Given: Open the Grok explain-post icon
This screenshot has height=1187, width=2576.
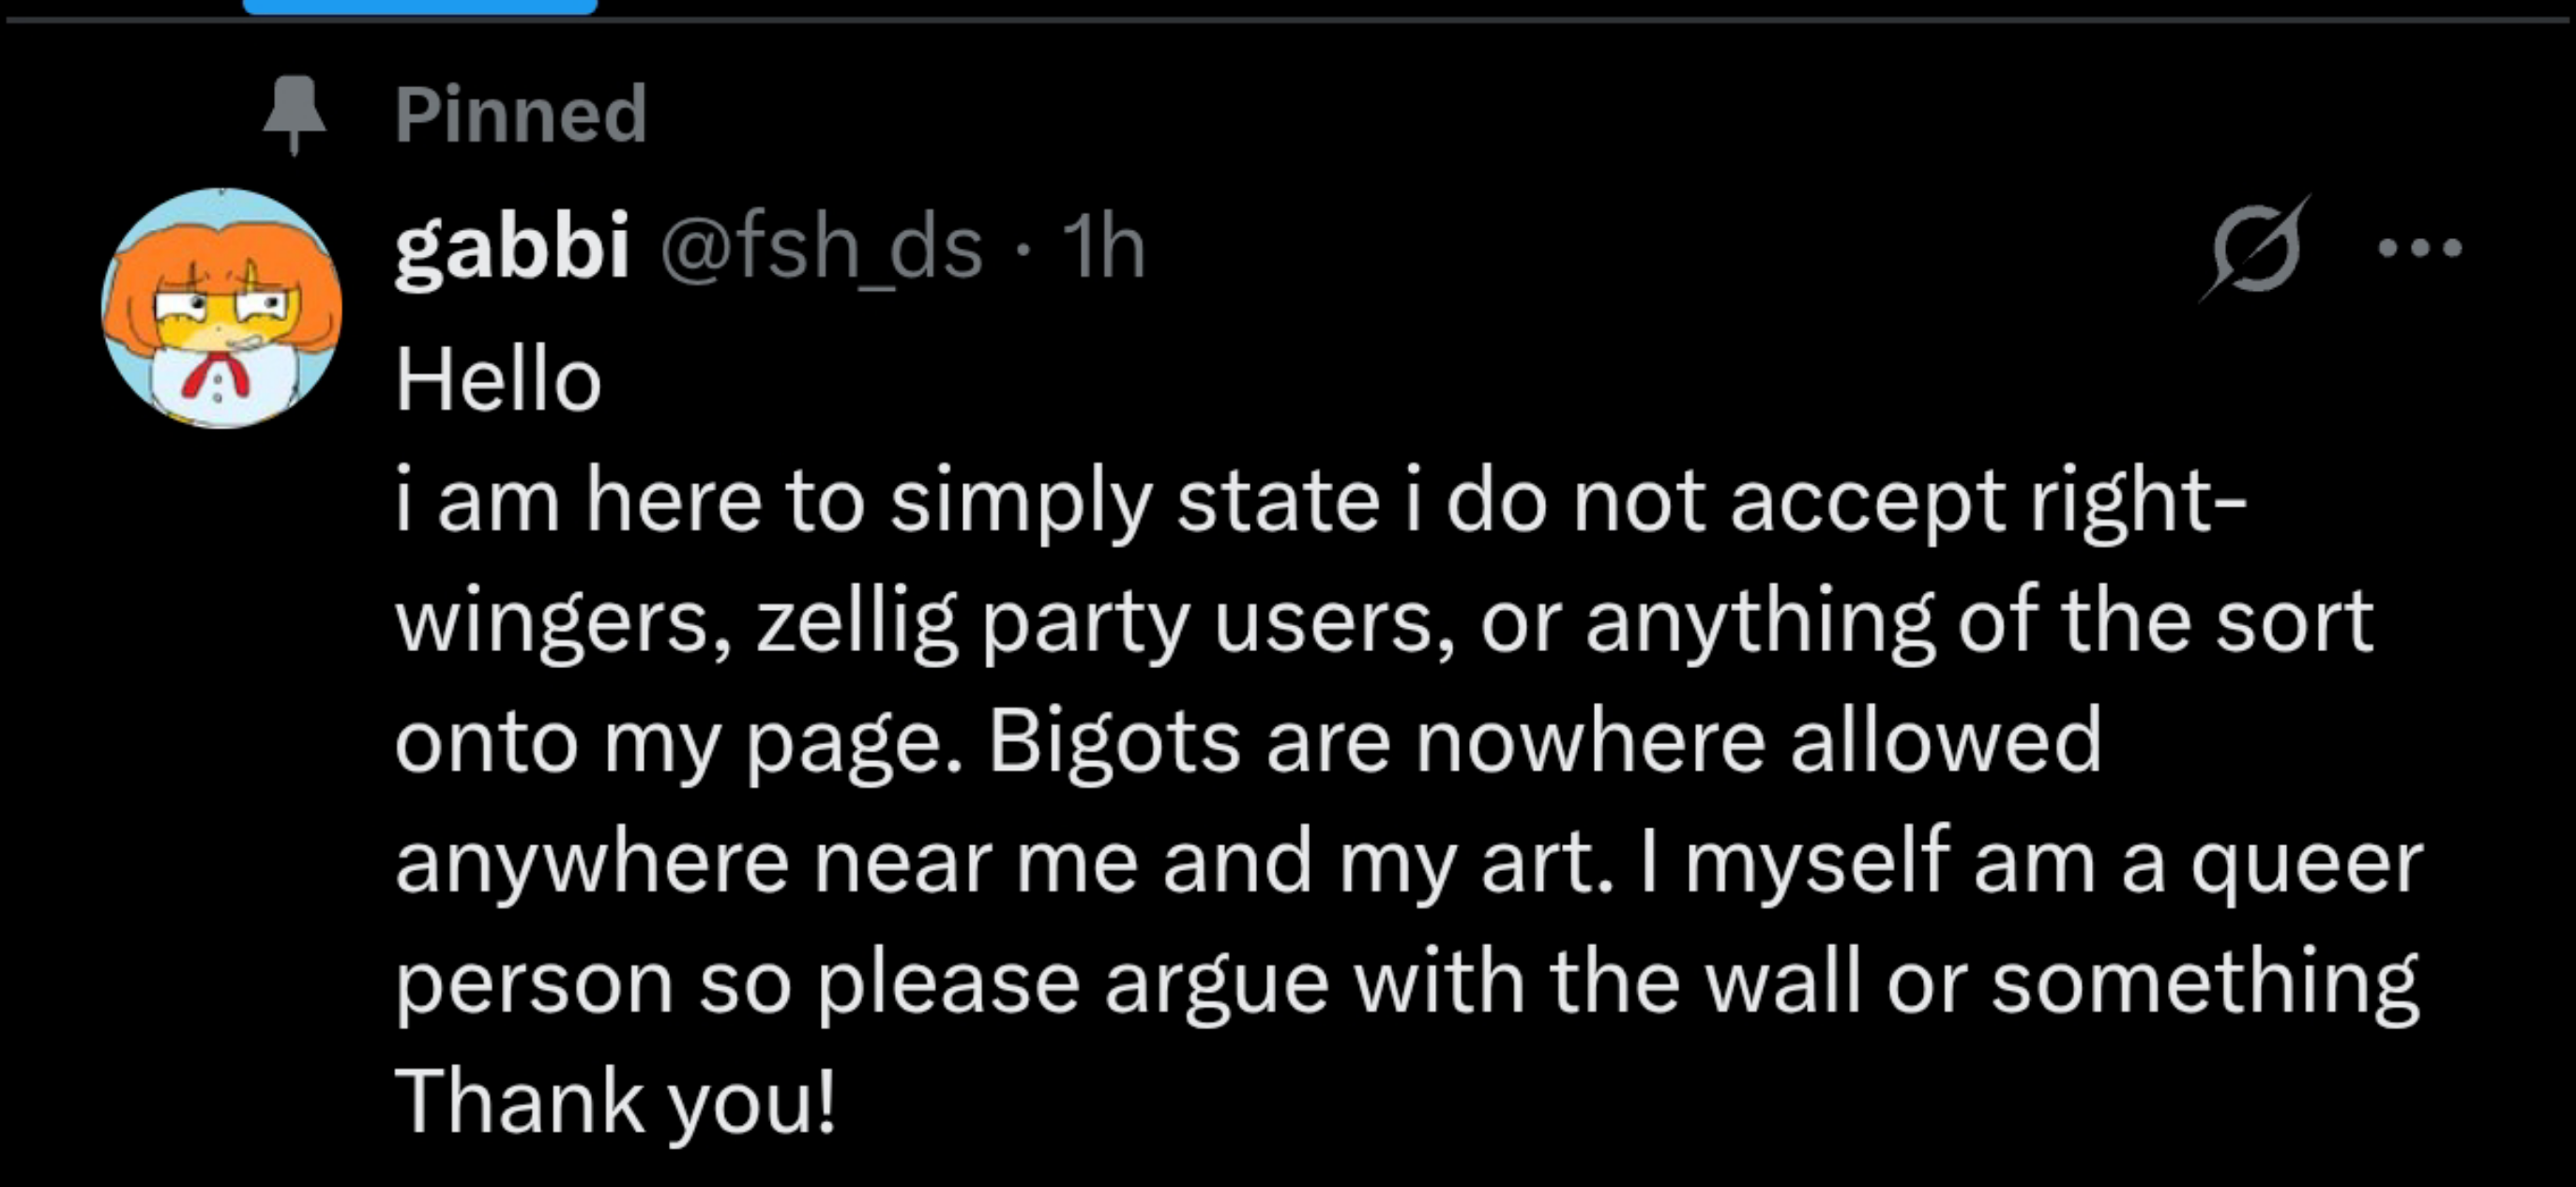Looking at the screenshot, I should (x=2256, y=247).
